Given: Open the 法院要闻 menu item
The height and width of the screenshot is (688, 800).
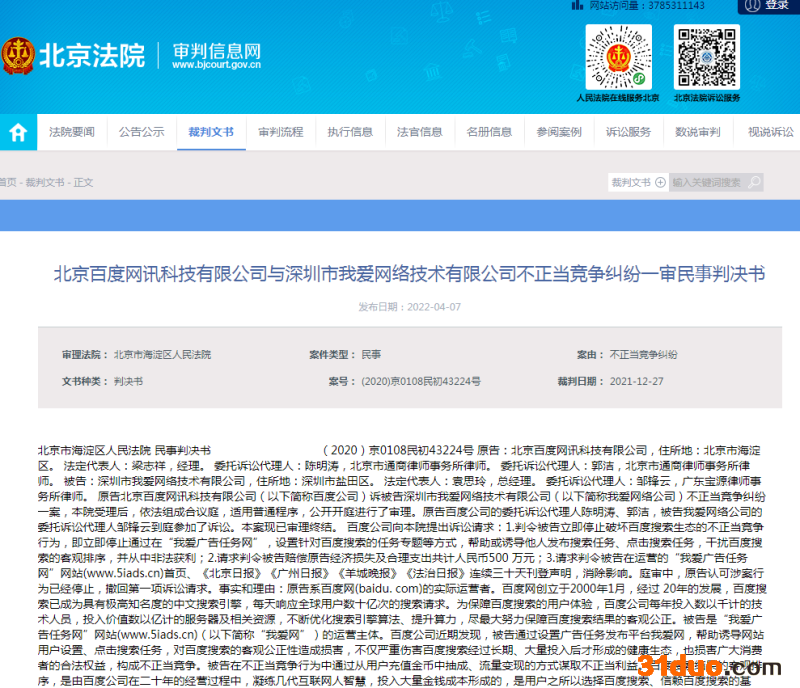Looking at the screenshot, I should tap(72, 132).
